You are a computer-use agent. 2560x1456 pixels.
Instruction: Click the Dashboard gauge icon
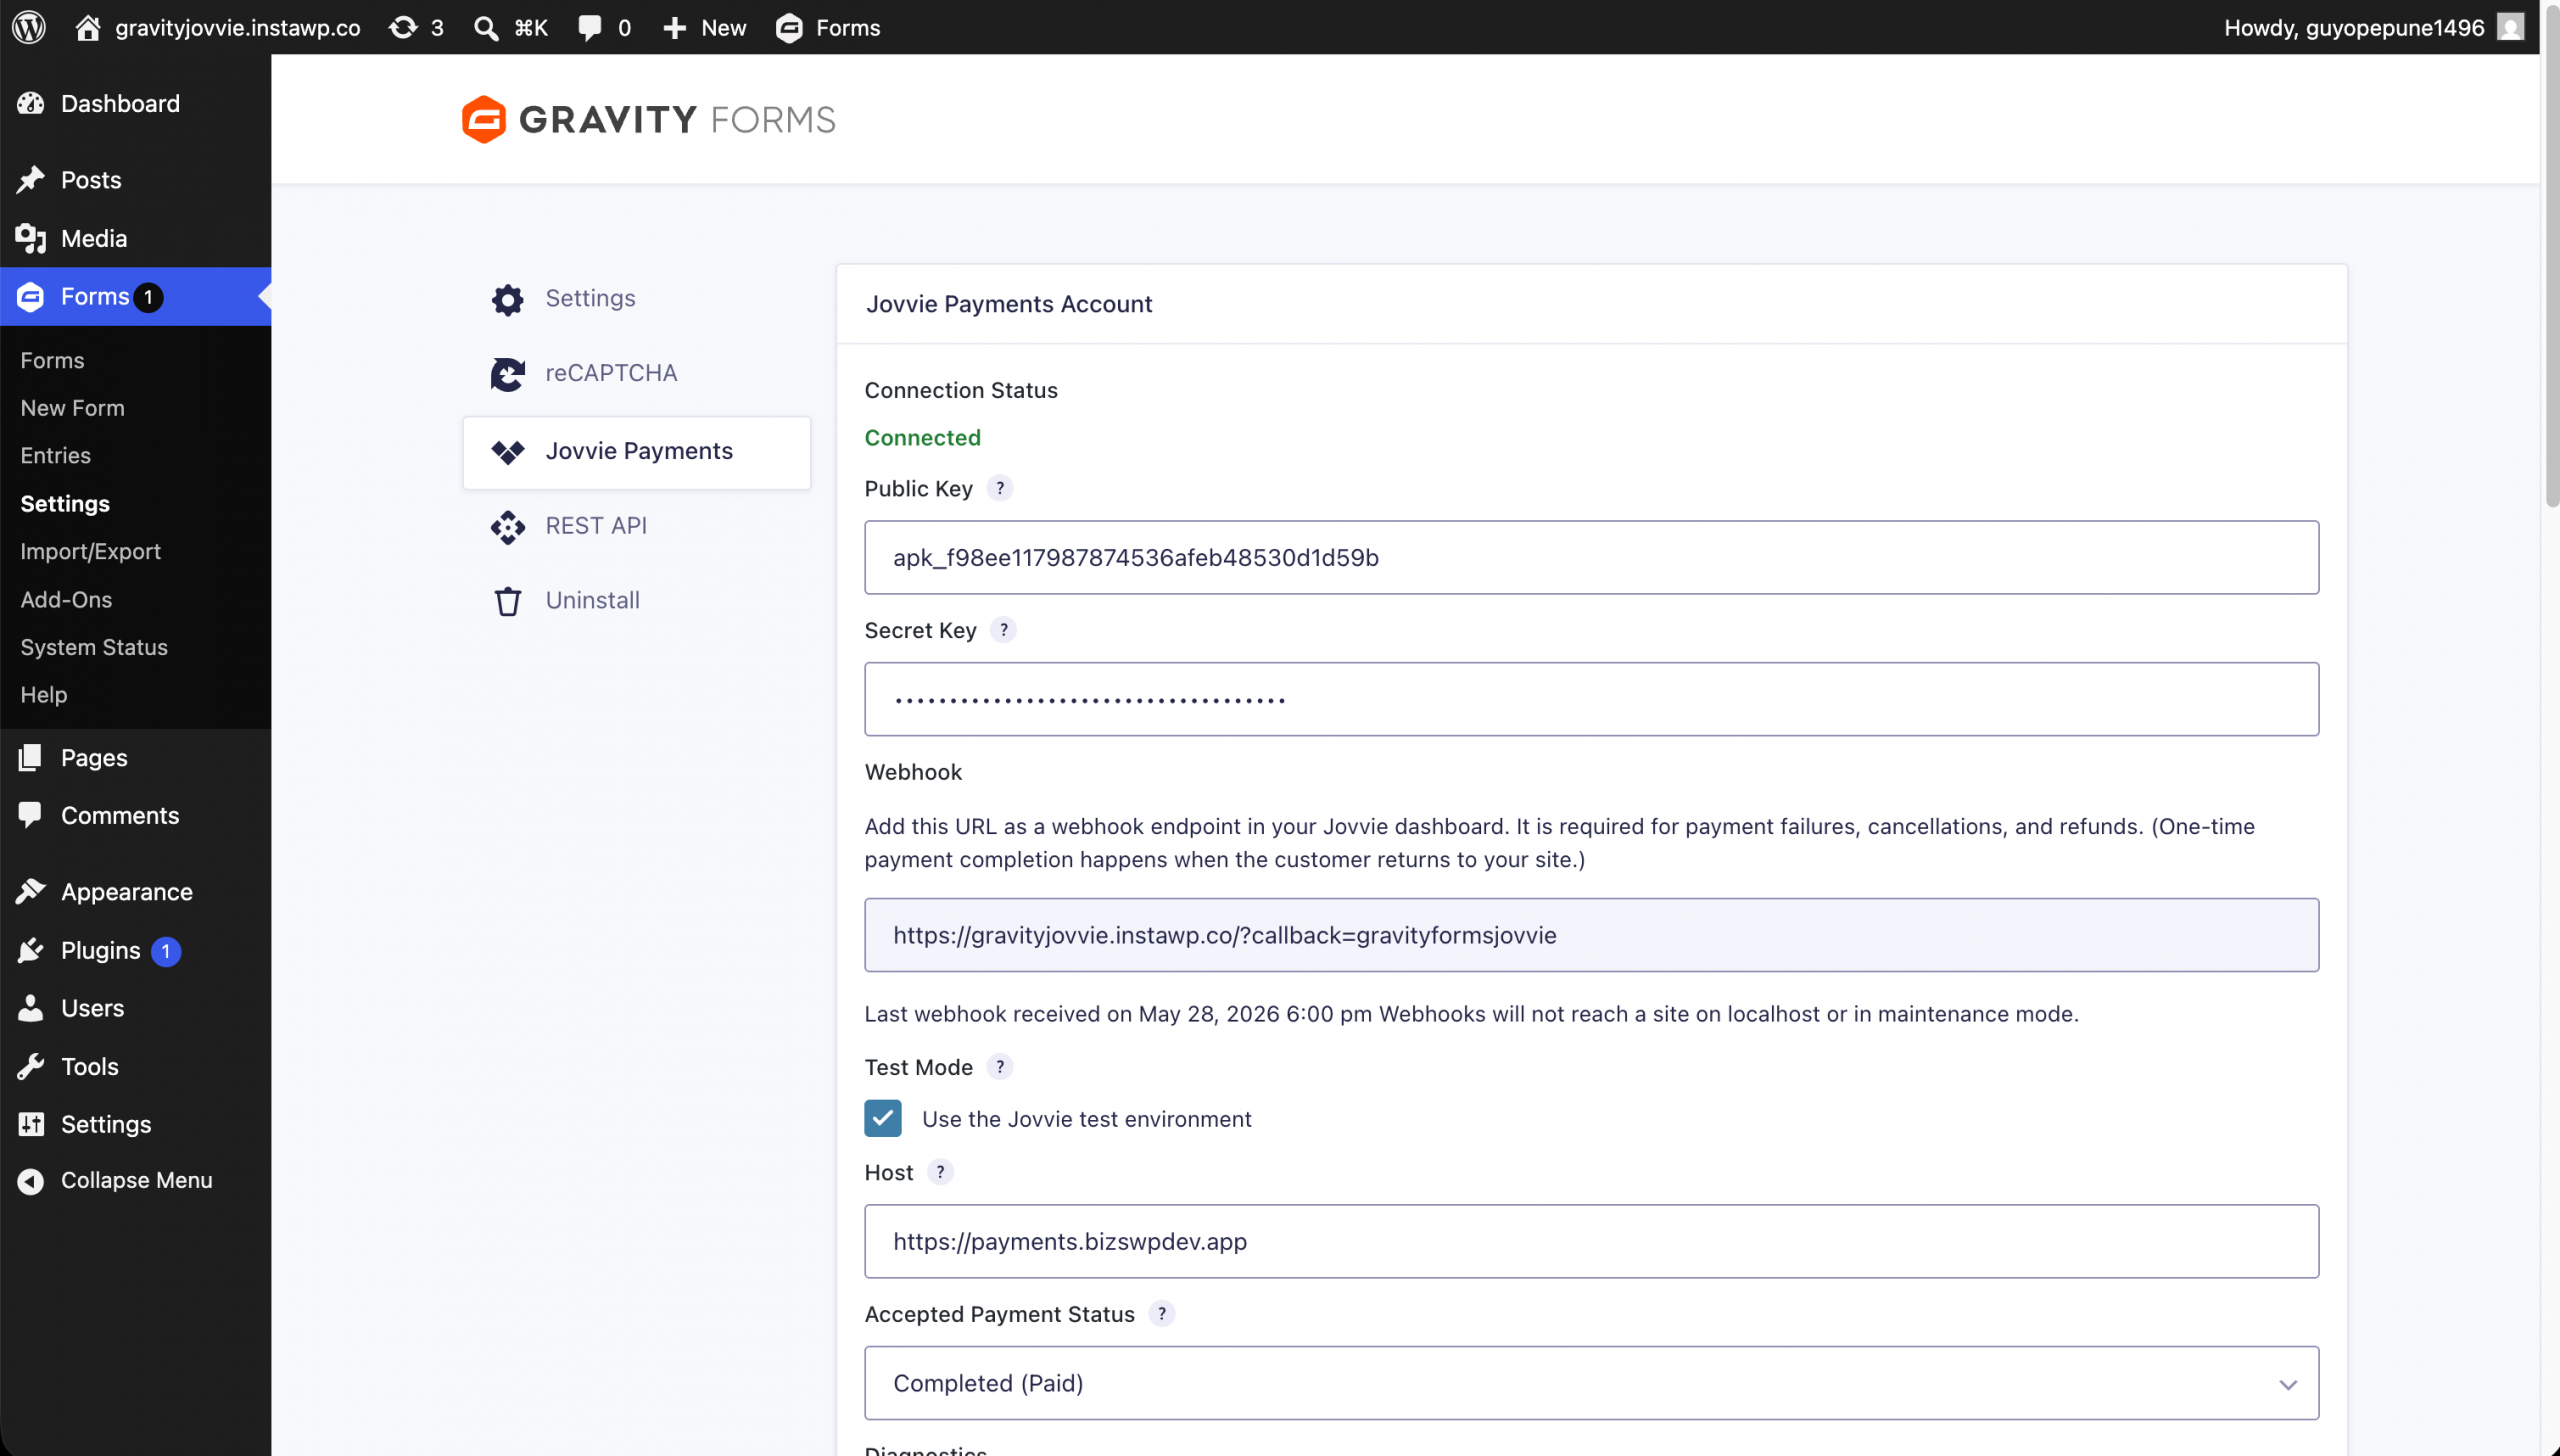[31, 103]
